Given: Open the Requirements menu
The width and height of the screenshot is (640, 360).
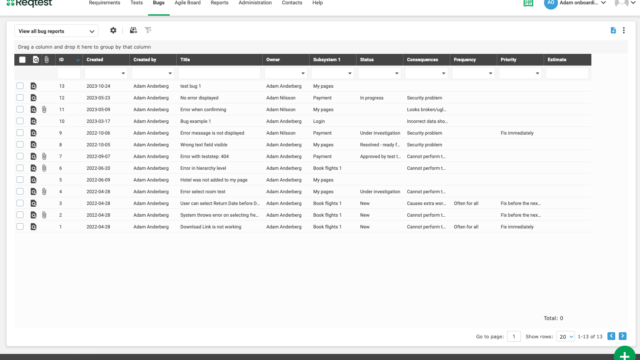Looking at the screenshot, I should point(104,3).
